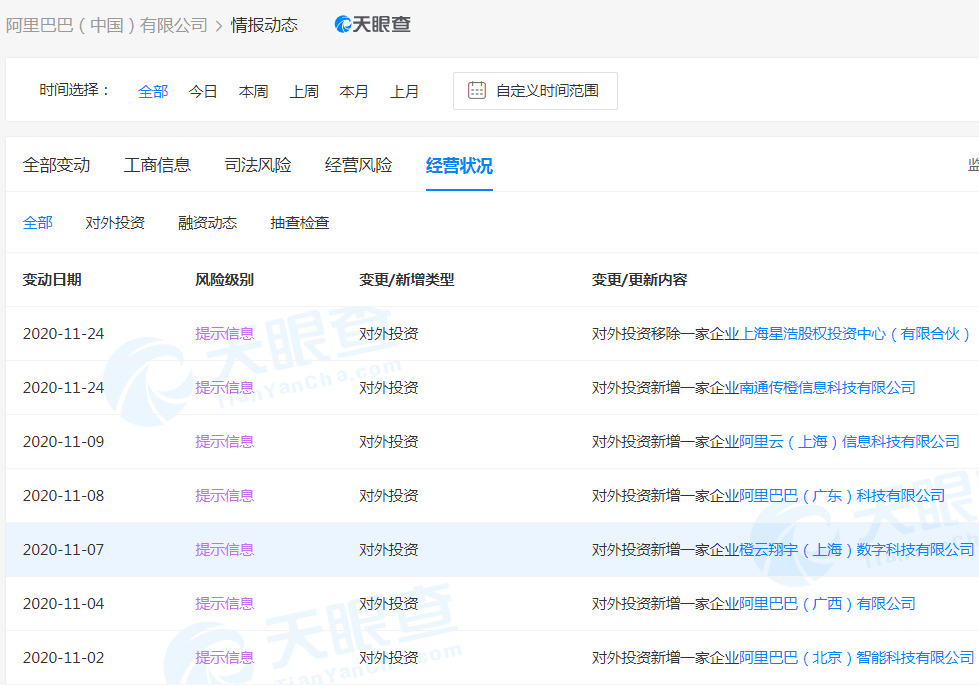Select the date cell 2020-11-09
Viewport: 979px width, 685px height.
tap(64, 442)
